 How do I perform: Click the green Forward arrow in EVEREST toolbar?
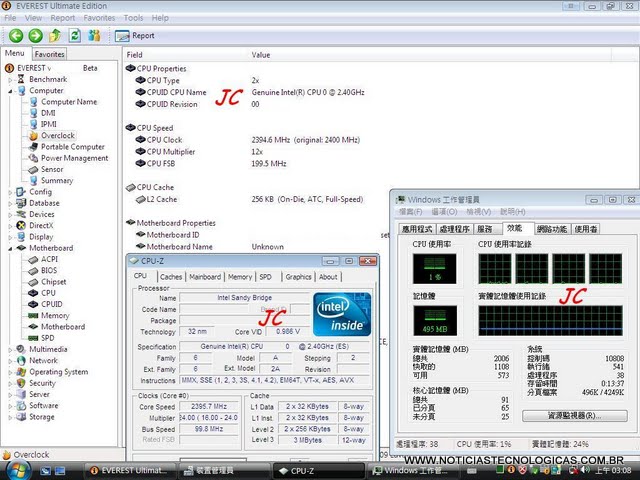click(x=36, y=36)
